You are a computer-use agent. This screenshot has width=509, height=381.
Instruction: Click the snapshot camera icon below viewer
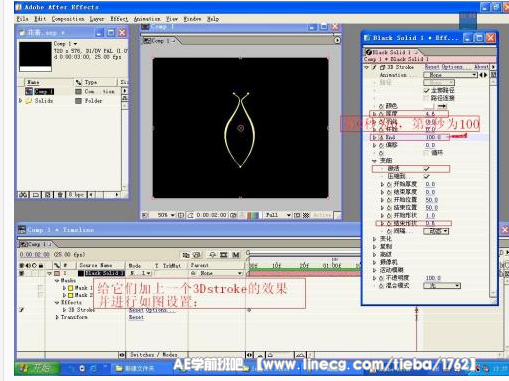tap(233, 215)
